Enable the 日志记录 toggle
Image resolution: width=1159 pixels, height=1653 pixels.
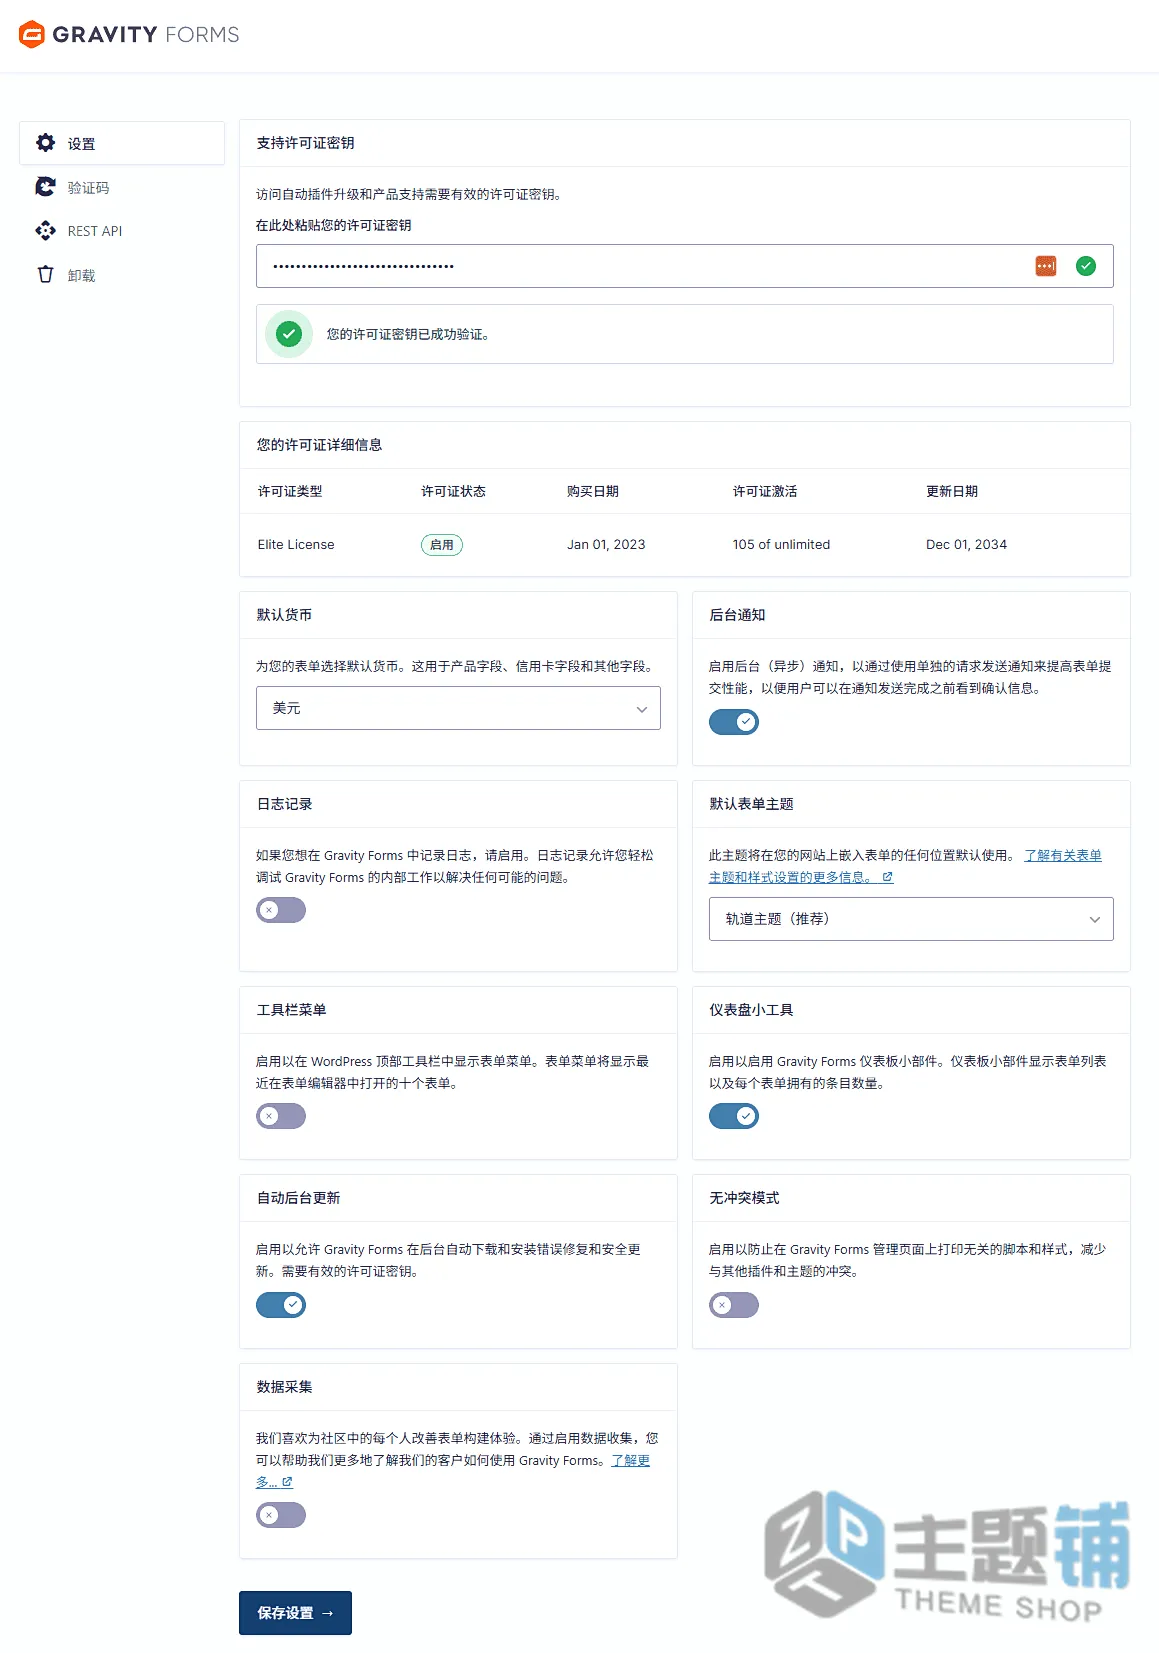(x=281, y=910)
